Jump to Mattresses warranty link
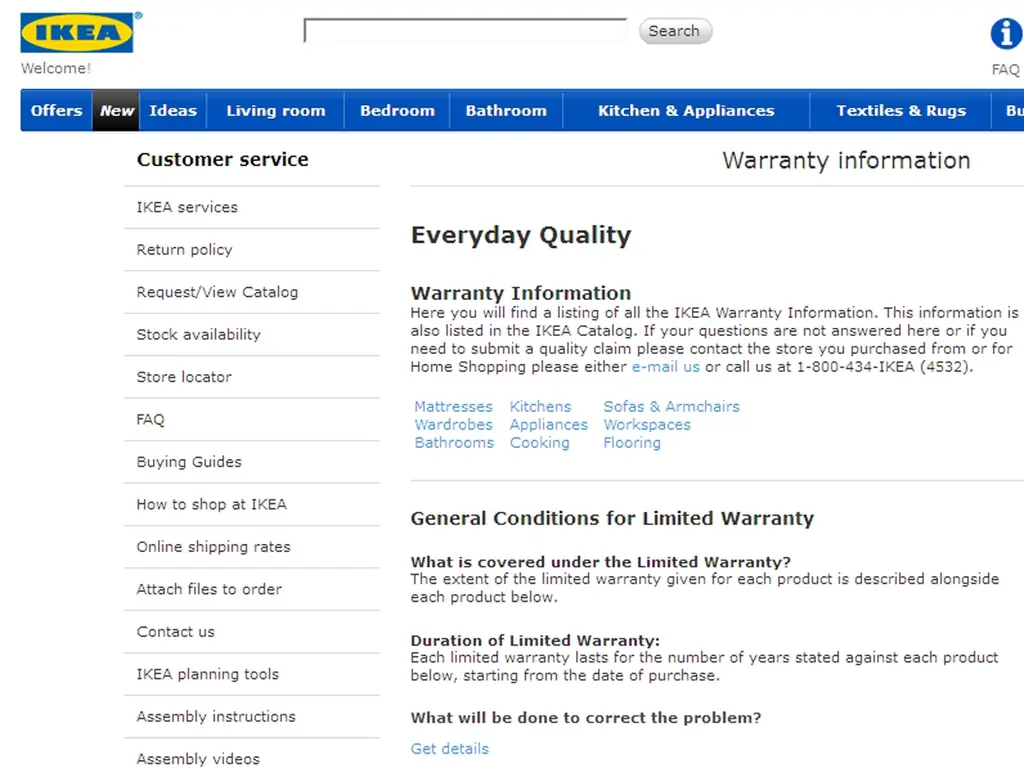 (x=453, y=406)
